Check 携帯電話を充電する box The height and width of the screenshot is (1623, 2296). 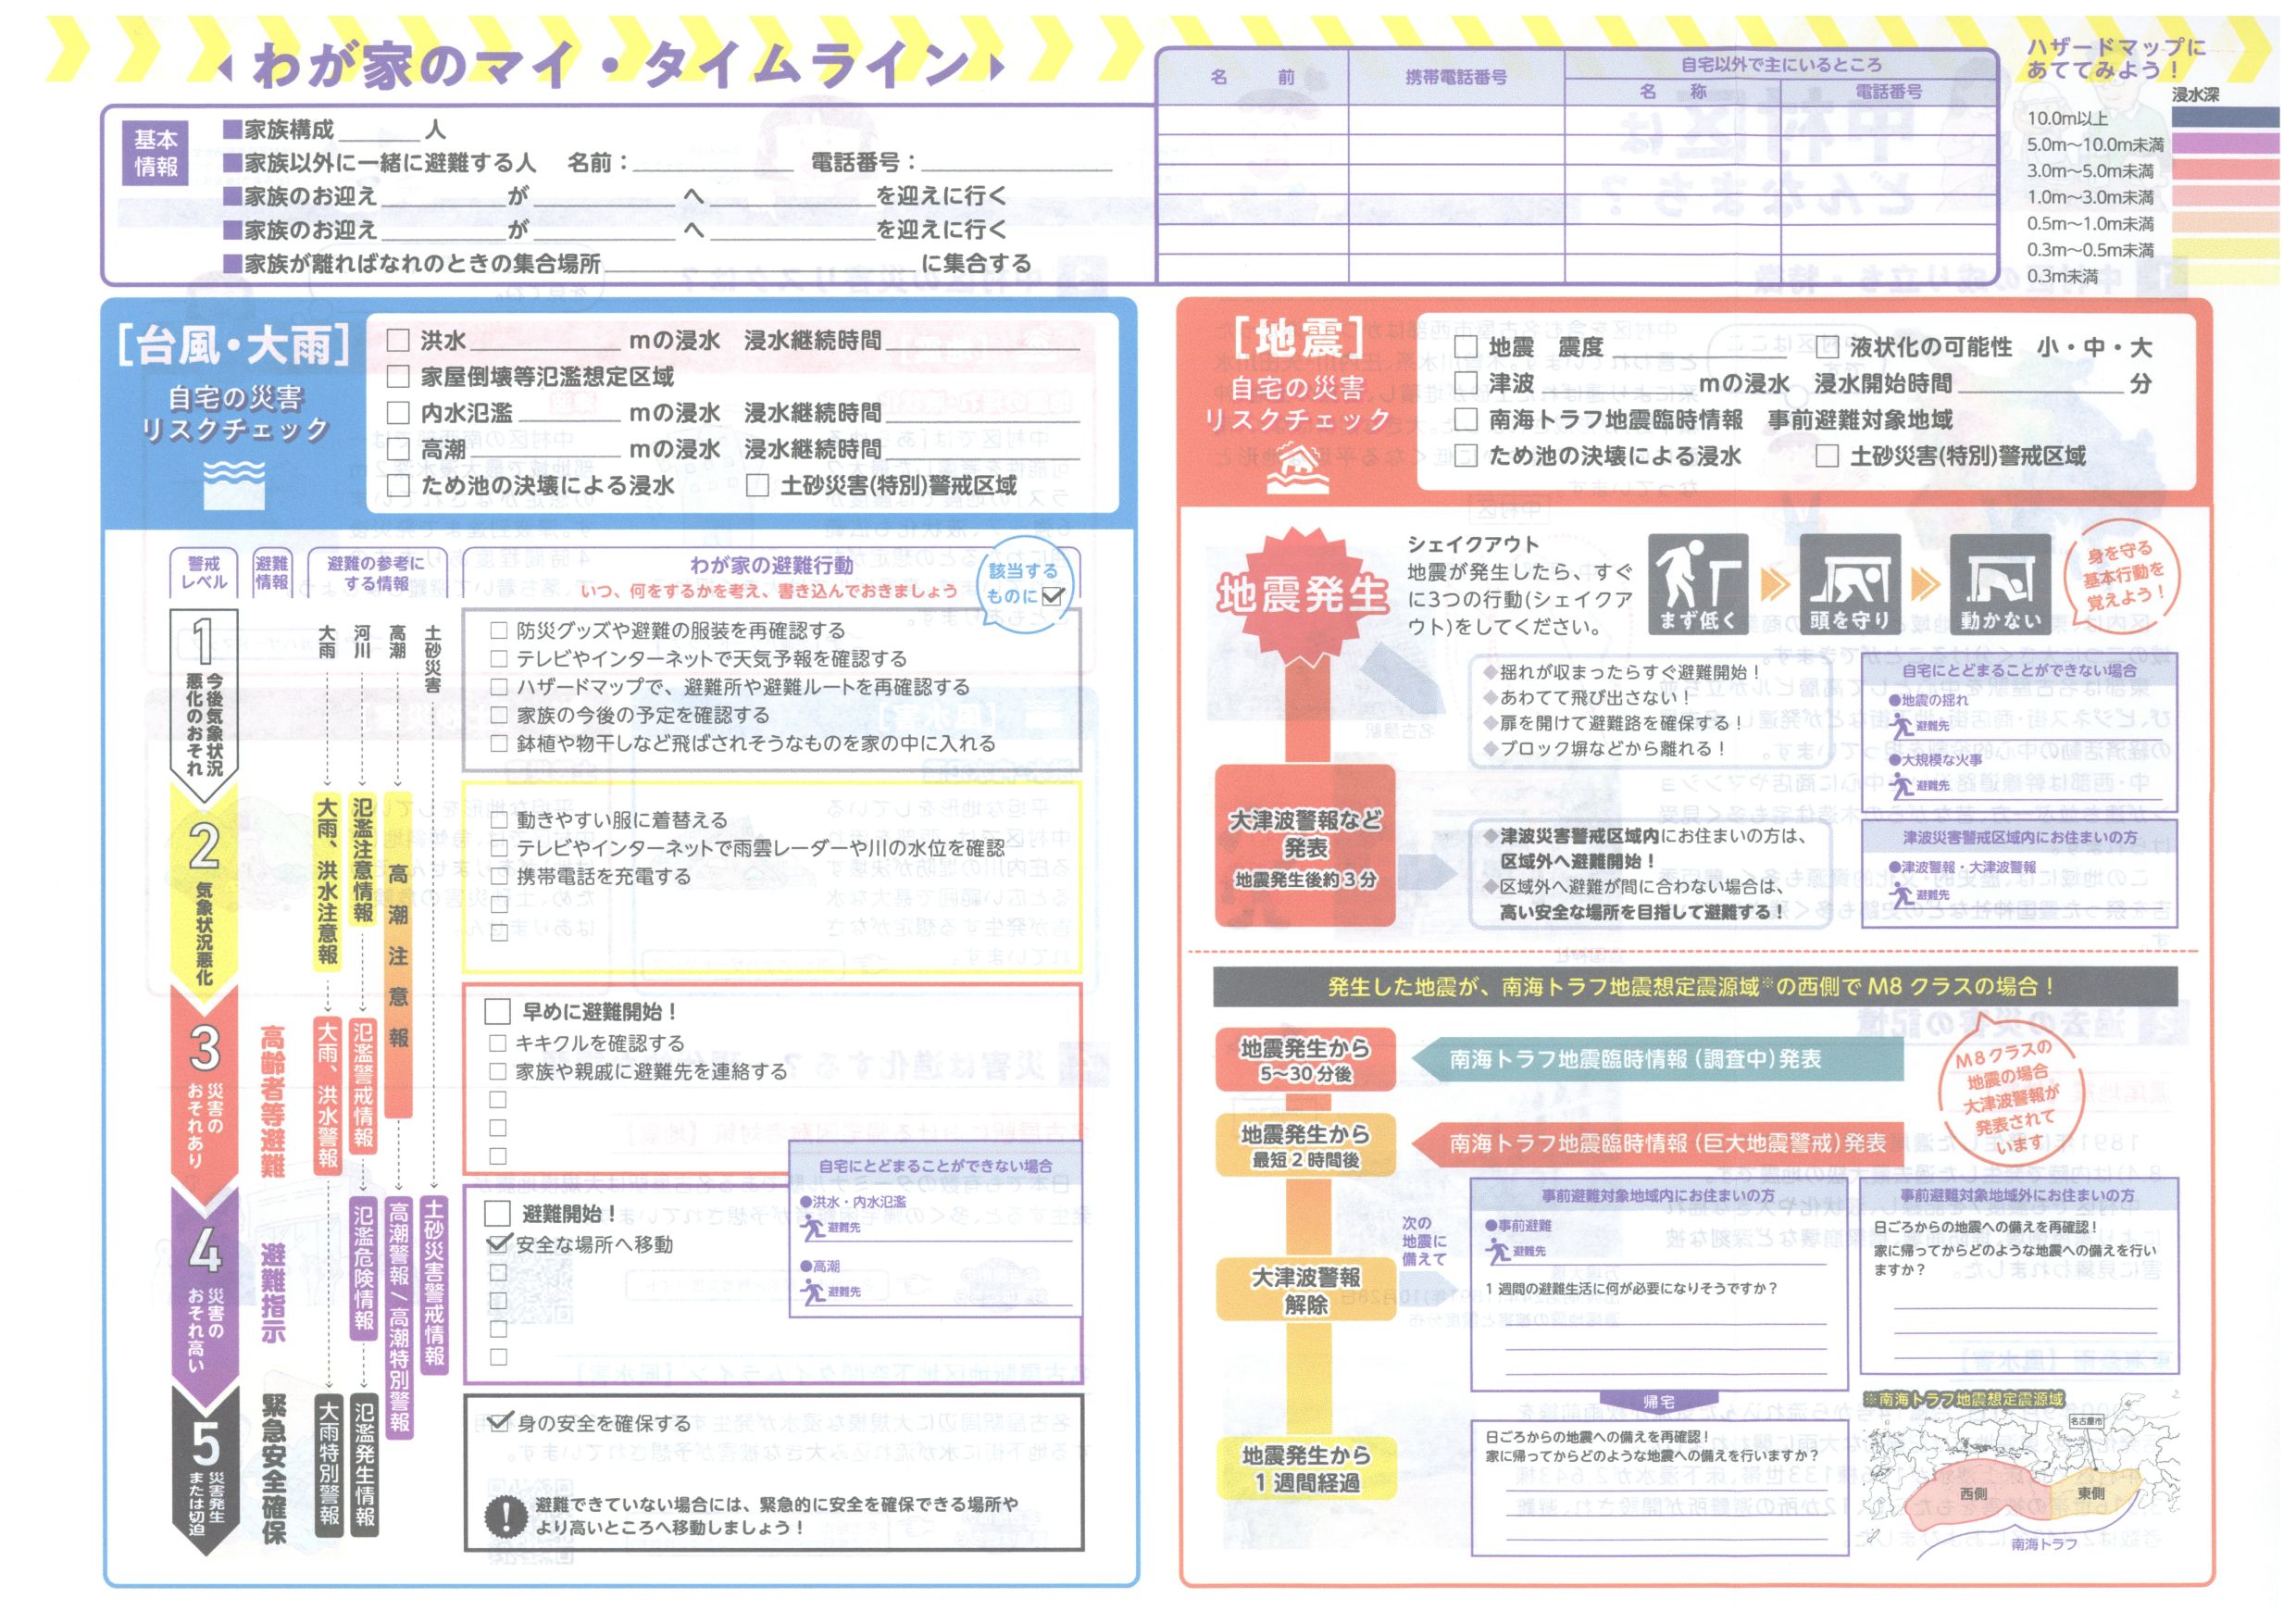(499, 876)
